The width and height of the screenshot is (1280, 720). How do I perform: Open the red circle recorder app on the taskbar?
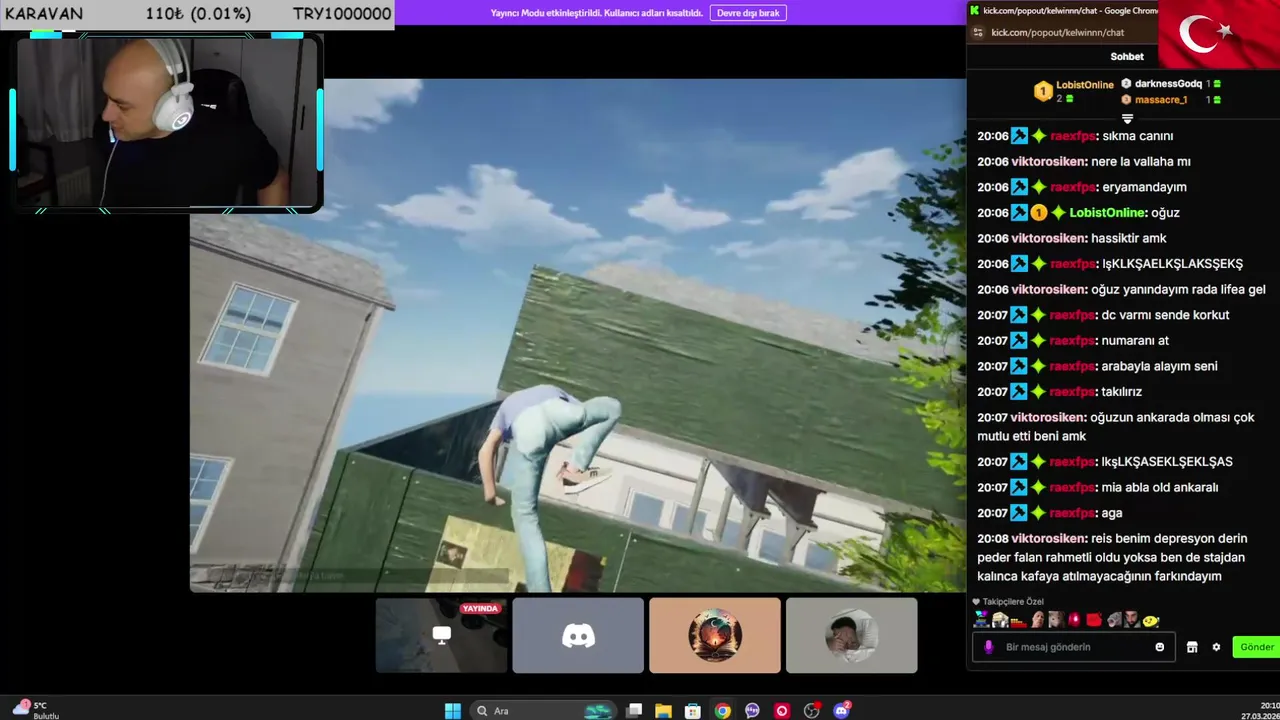[x=782, y=711]
